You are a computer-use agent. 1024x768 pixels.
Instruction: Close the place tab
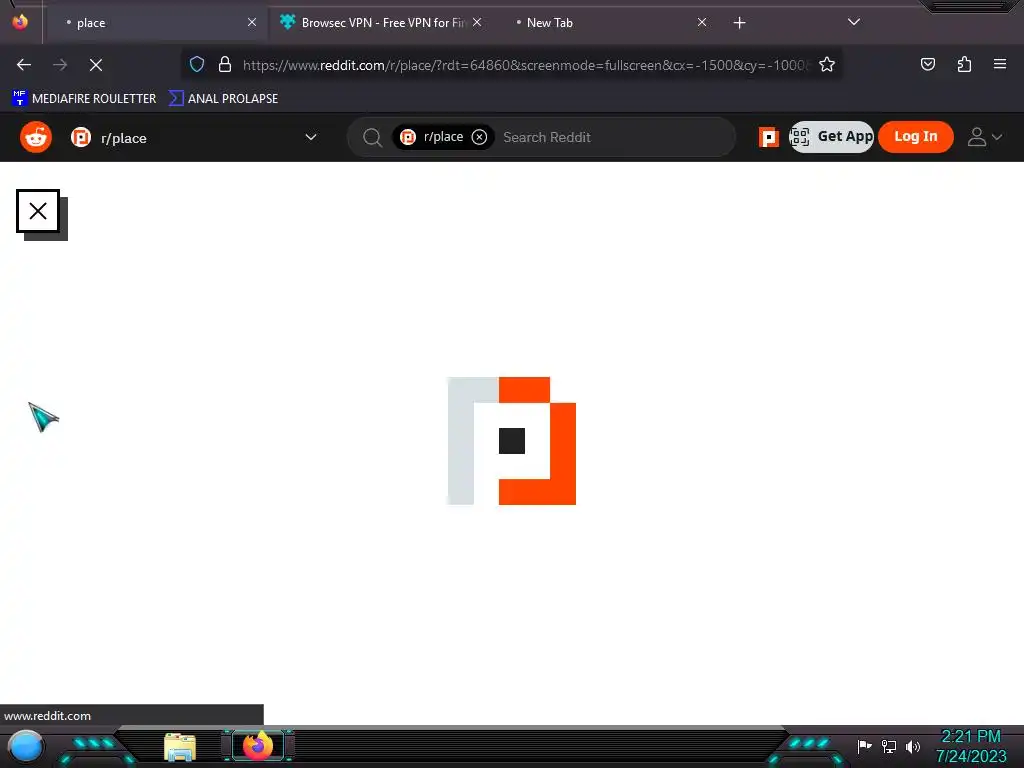pos(252,22)
